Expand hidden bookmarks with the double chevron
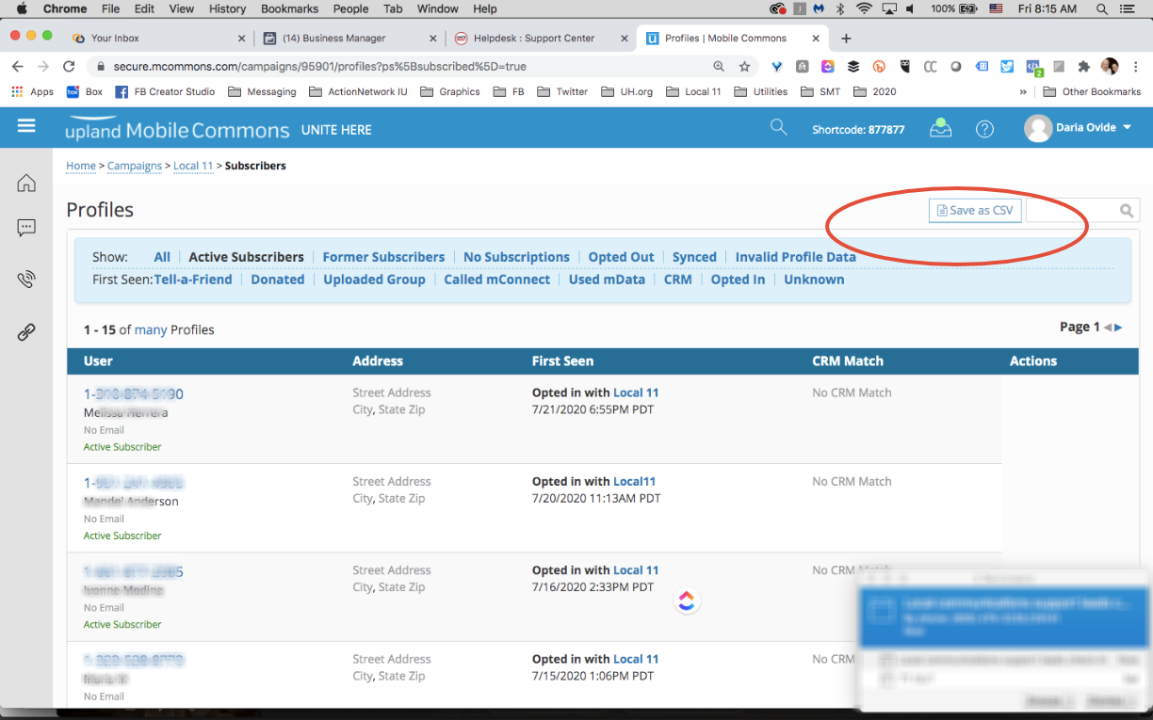Image resolution: width=1153 pixels, height=720 pixels. [1022, 92]
